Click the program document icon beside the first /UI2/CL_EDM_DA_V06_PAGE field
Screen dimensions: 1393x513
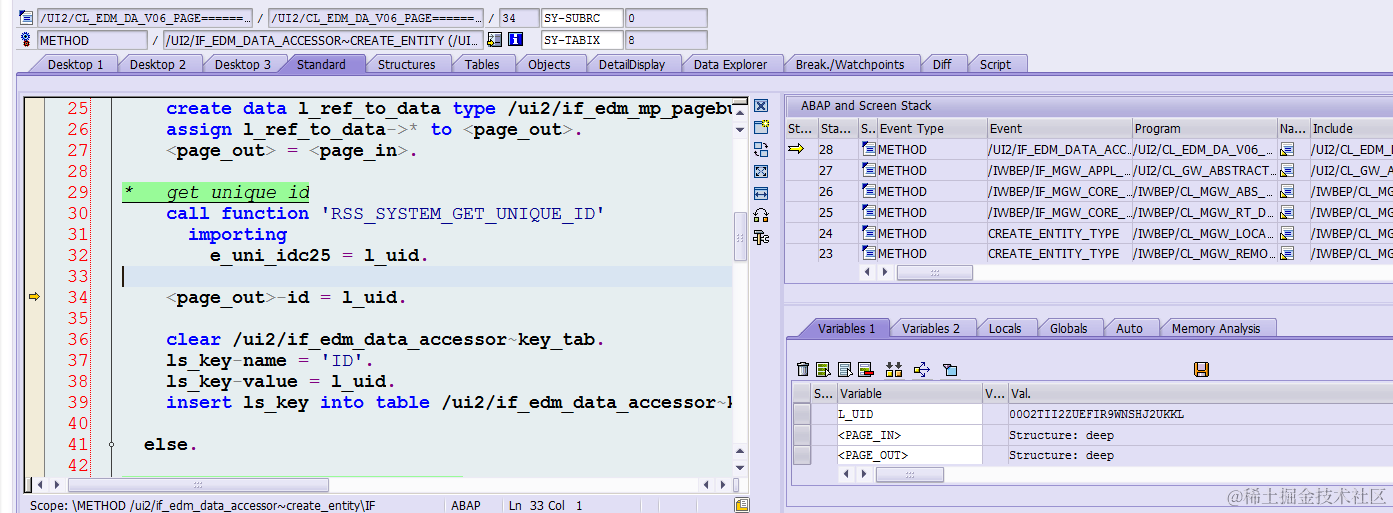(26, 17)
